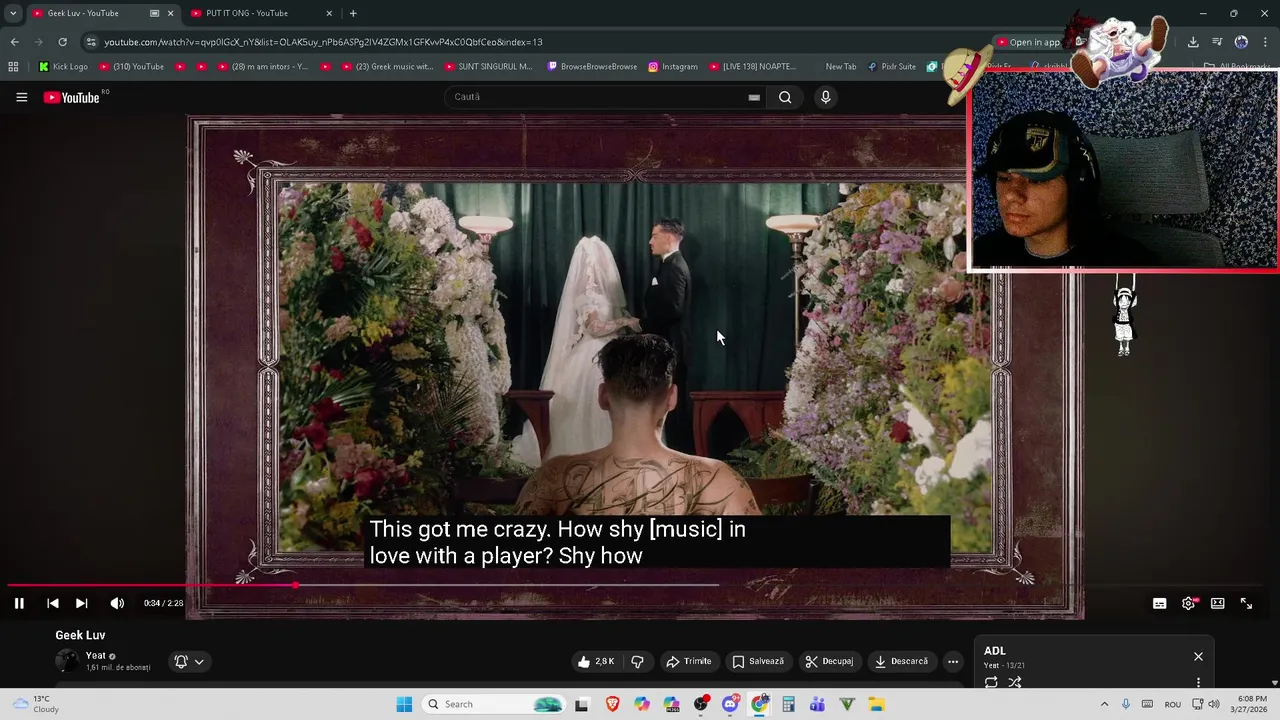This screenshot has height=720, width=1280.
Task: Open more actions three-dot menu
Action: [953, 661]
